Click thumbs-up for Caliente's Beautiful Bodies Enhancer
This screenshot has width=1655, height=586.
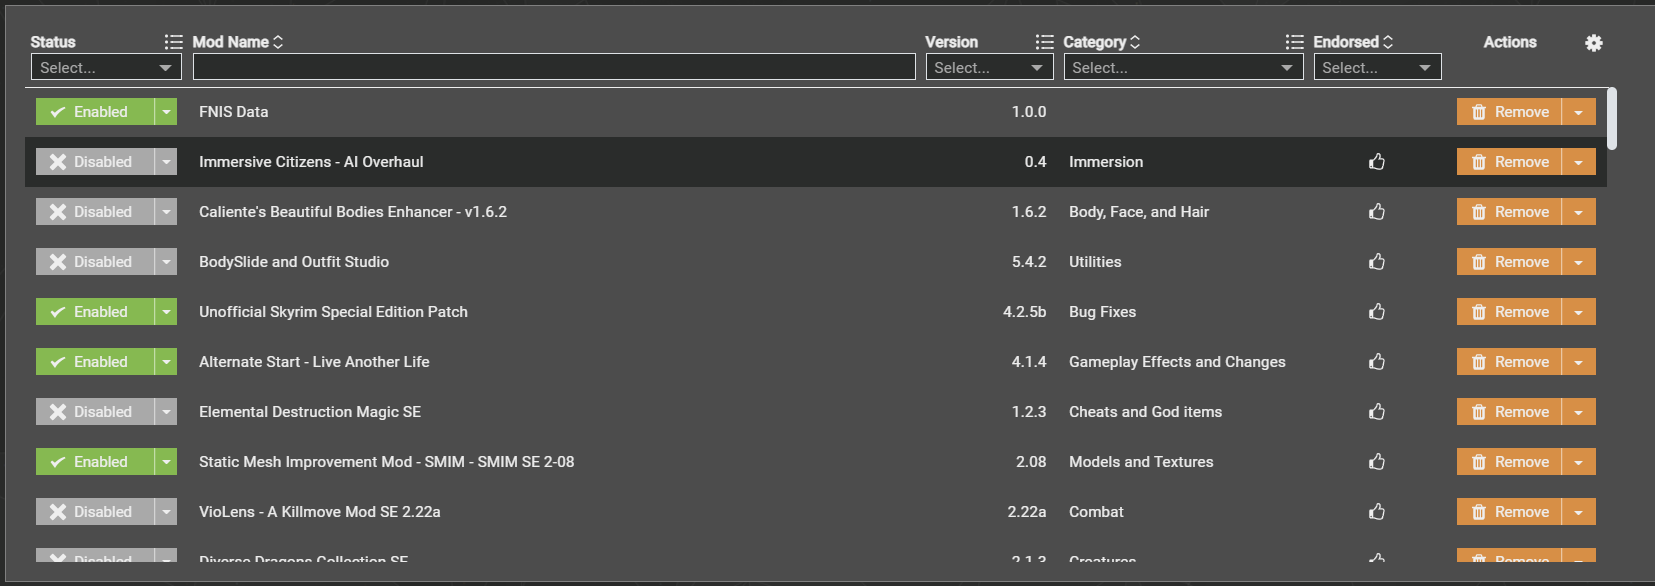coord(1377,211)
